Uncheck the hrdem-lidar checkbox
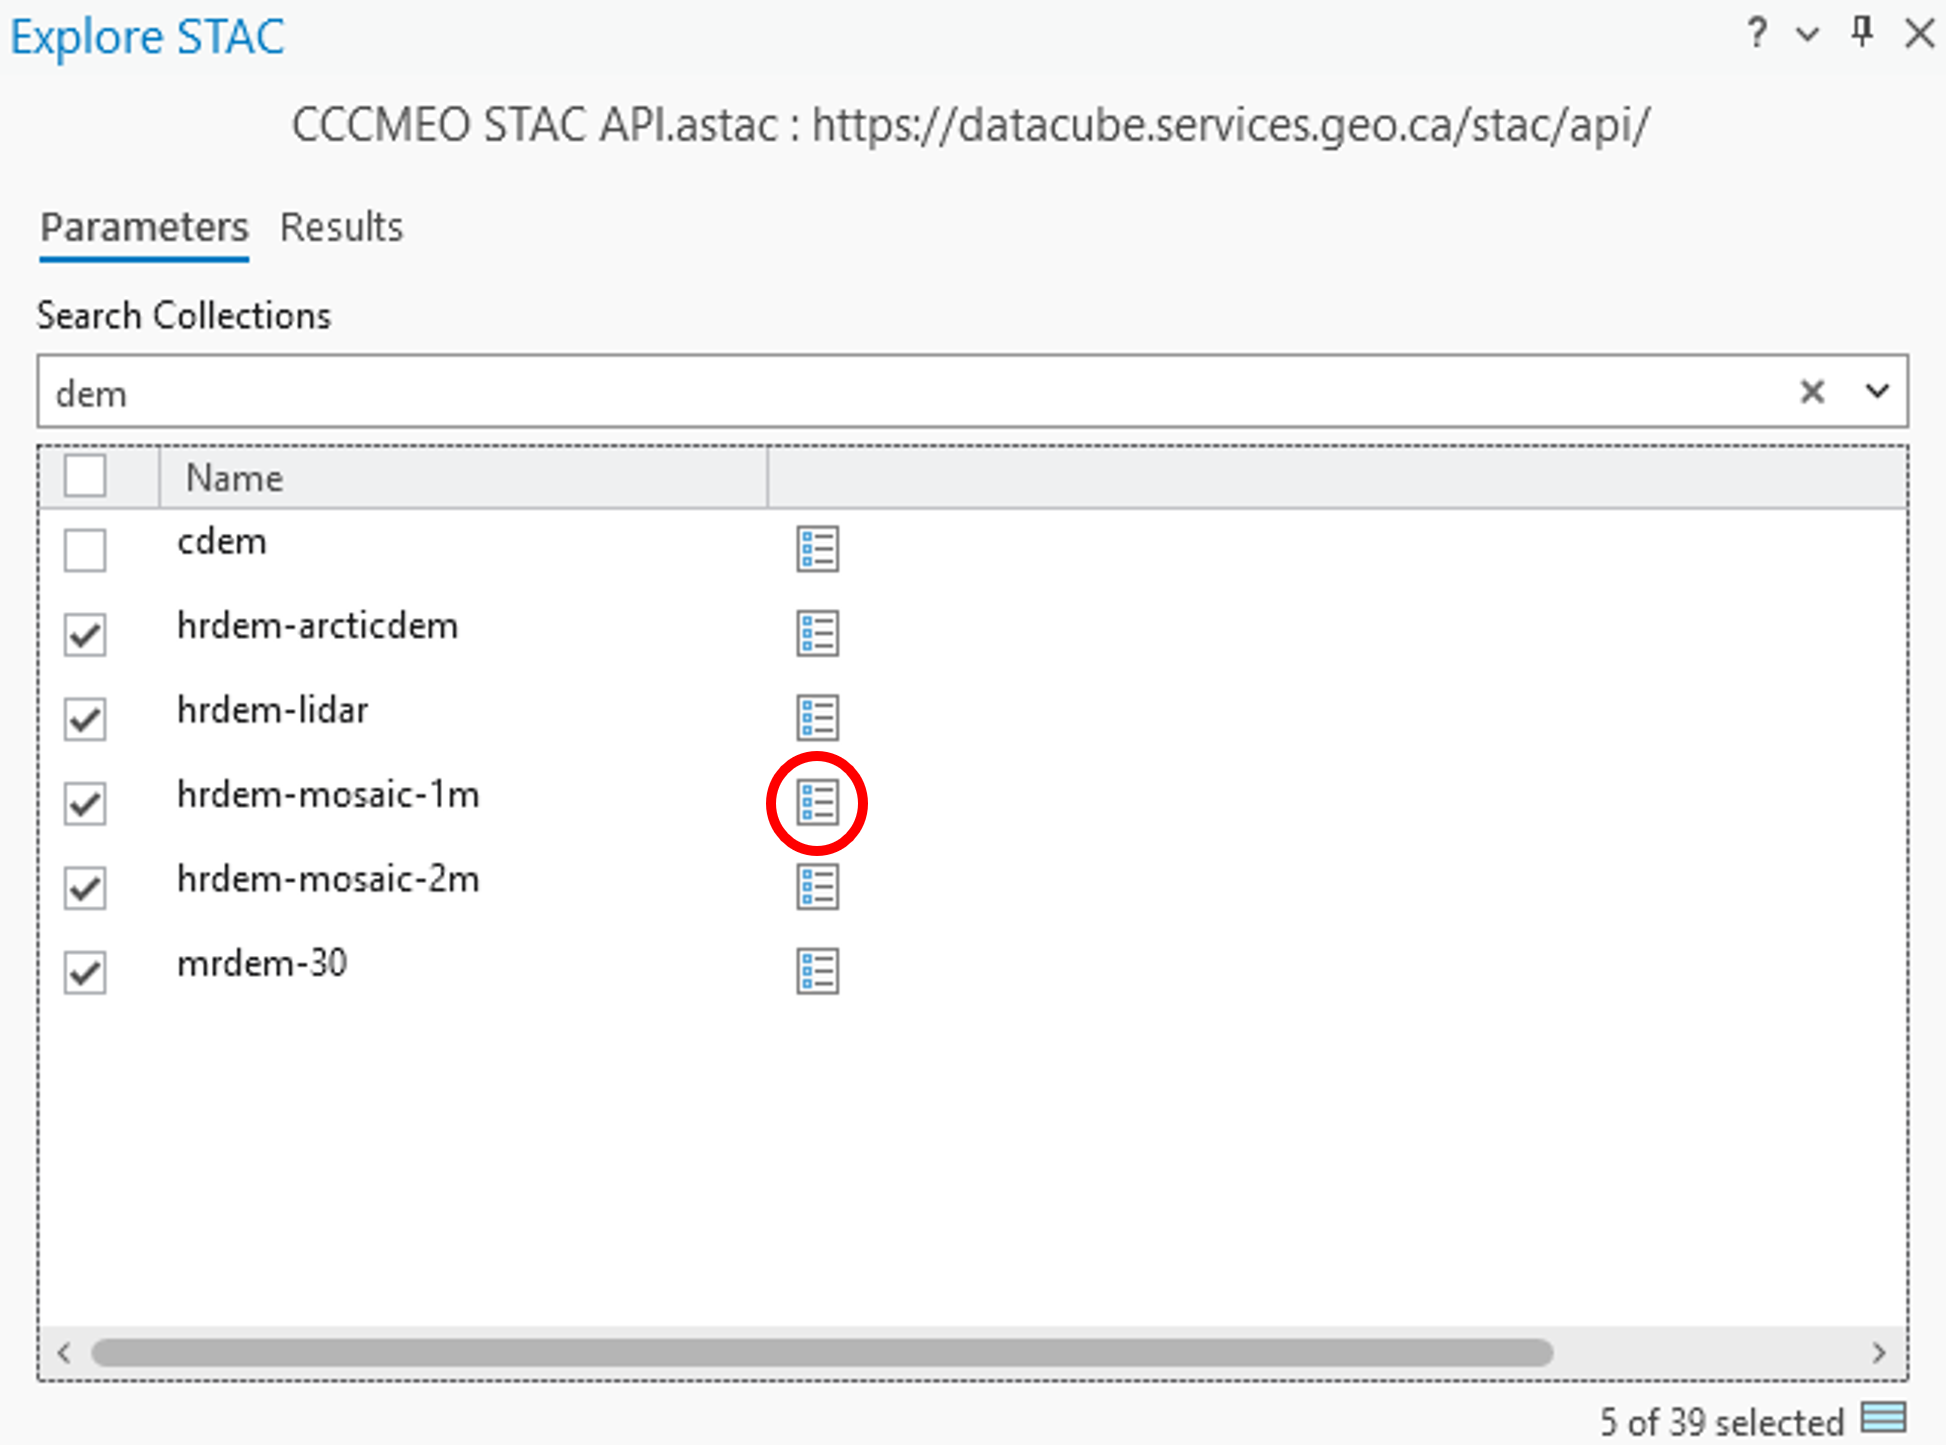The height and width of the screenshot is (1445, 1946). [x=85, y=719]
